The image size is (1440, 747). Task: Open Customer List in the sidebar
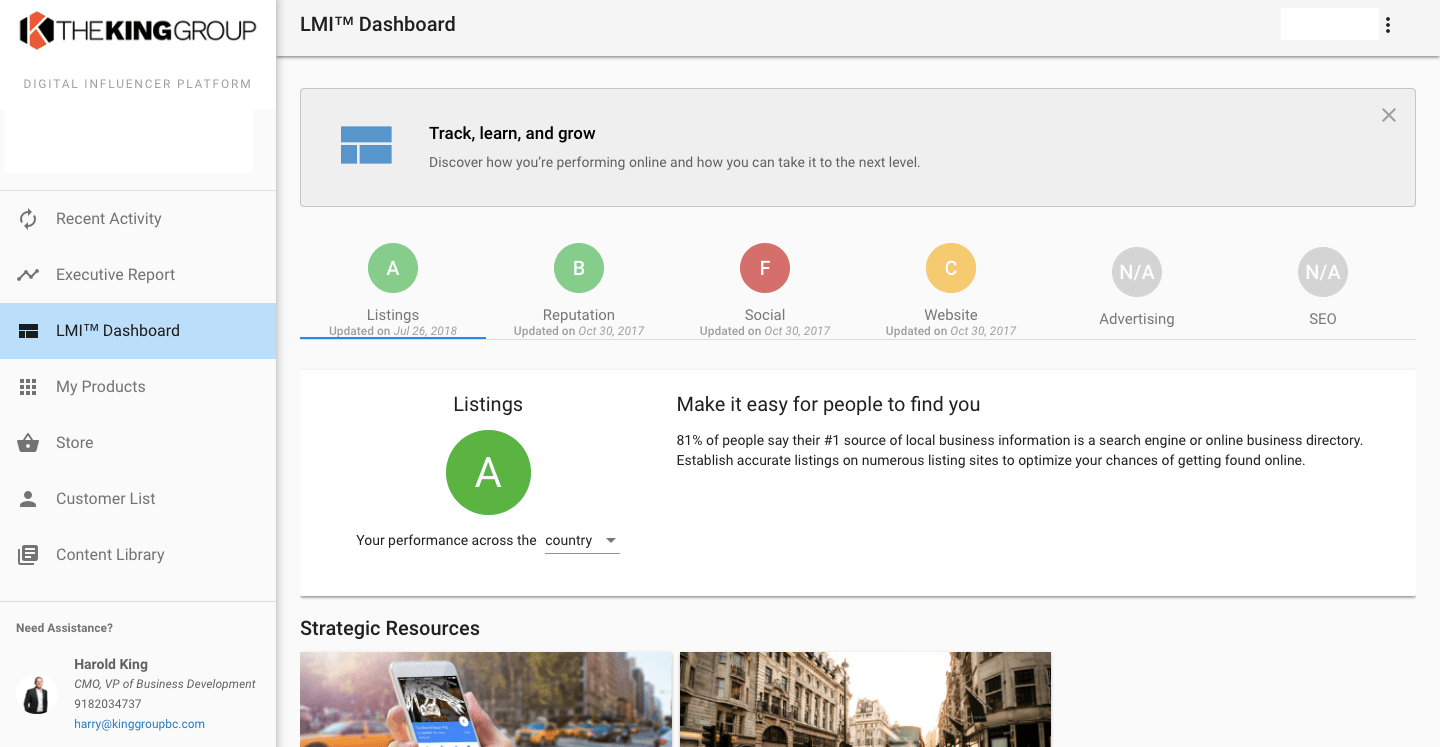(138, 499)
